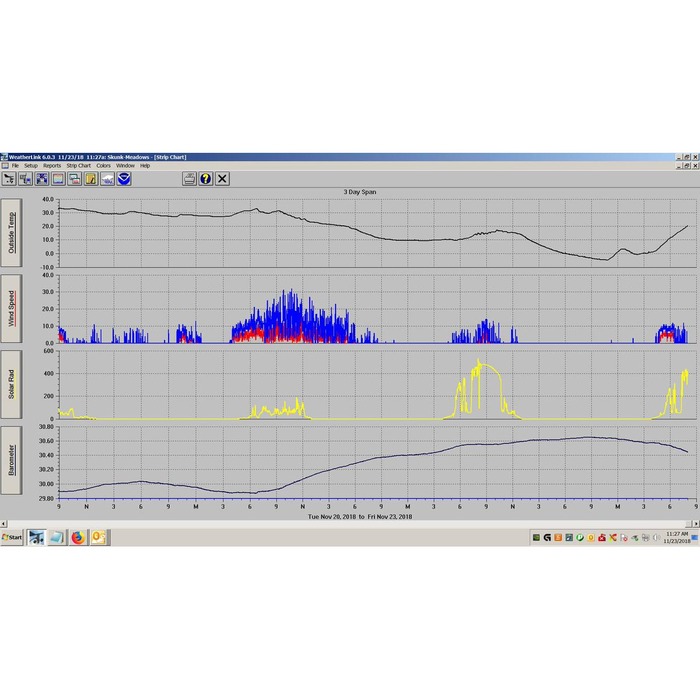The height and width of the screenshot is (700, 700).
Task: Click the Windows Start button
Action: coord(12,538)
